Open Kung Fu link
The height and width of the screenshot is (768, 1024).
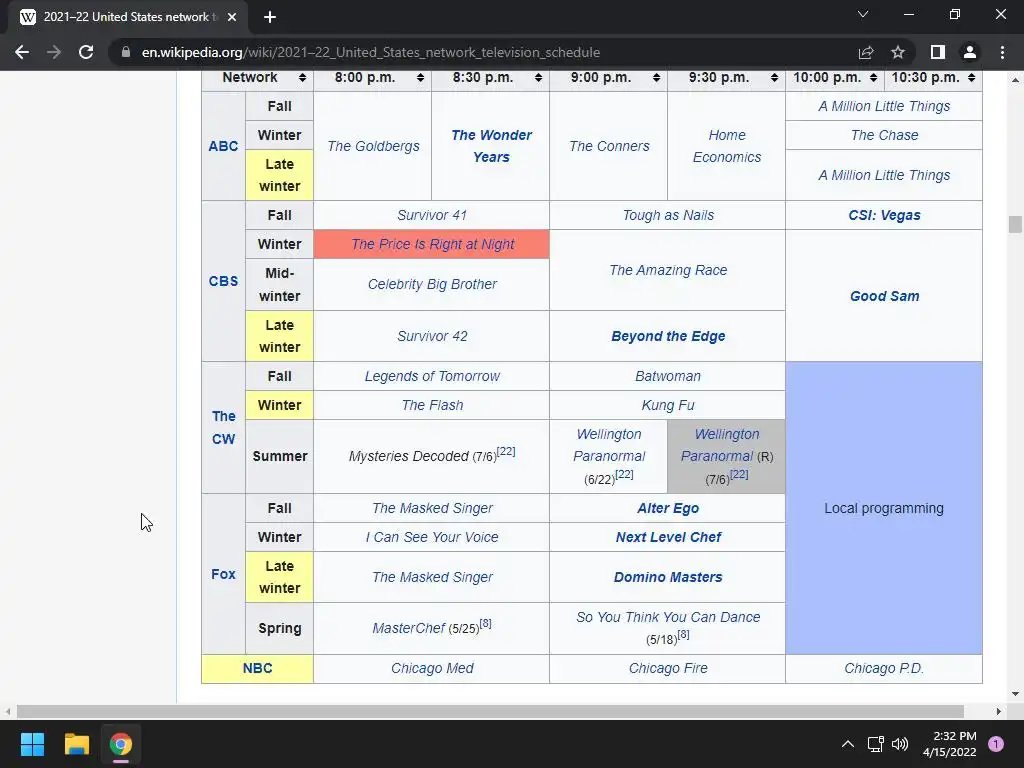pos(668,406)
